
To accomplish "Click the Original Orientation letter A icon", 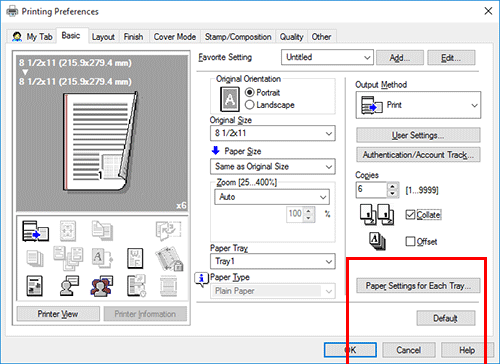I will 230,99.
